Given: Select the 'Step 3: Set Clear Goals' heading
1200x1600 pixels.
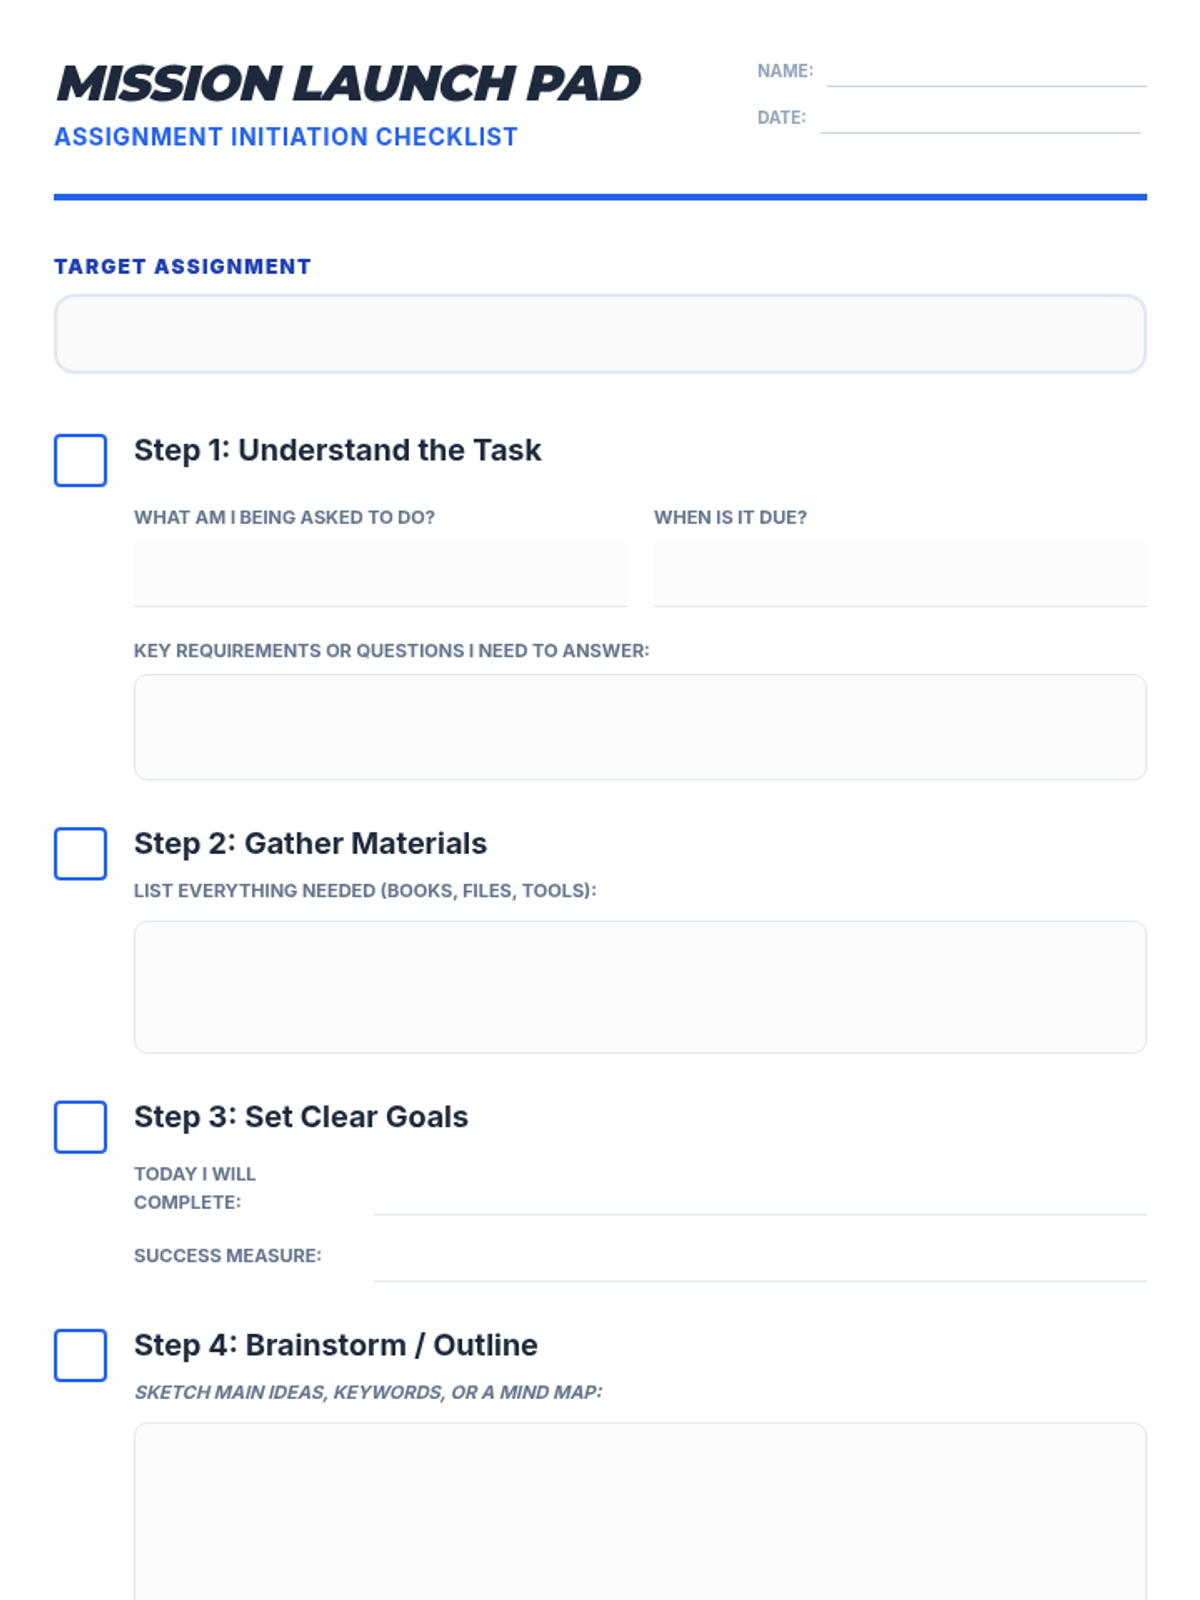Looking at the screenshot, I should (x=301, y=1116).
